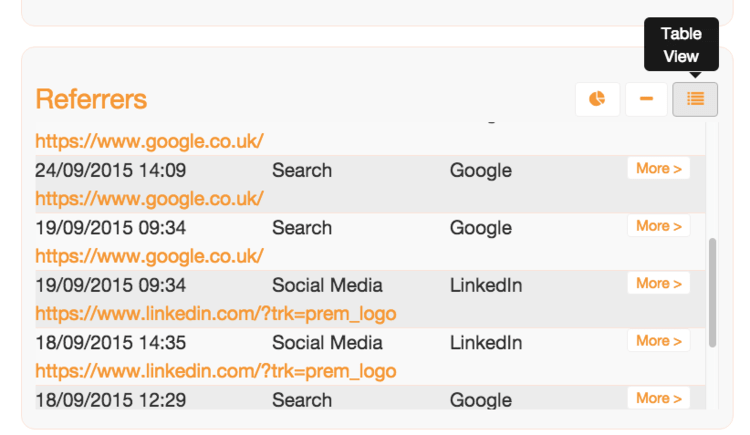Click More for 24/09/2015 14:09 entry
This screenshot has width=750, height=435.
659,168
